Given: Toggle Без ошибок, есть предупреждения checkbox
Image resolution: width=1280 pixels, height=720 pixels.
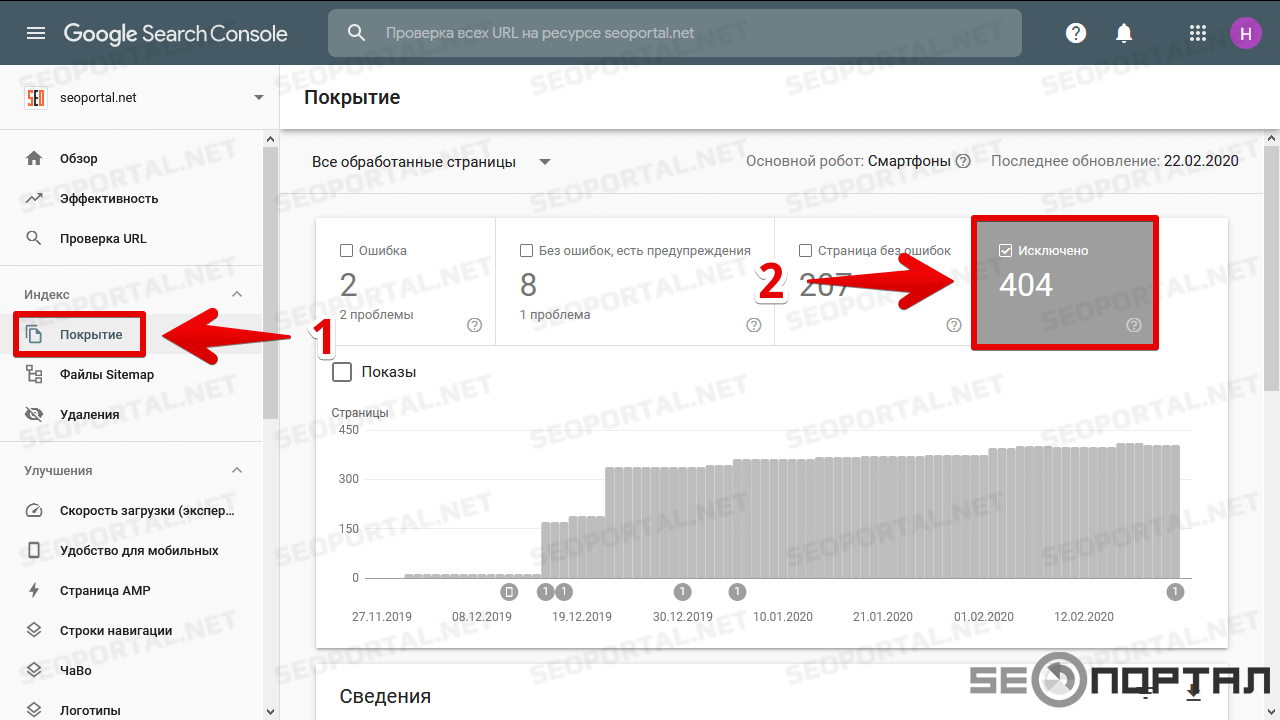Looking at the screenshot, I should pyautogui.click(x=526, y=251).
